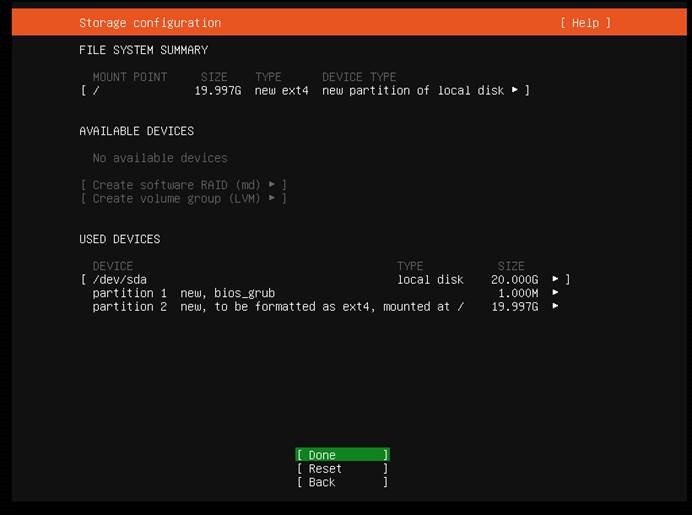
Task: Select the Done button
Action: point(342,455)
